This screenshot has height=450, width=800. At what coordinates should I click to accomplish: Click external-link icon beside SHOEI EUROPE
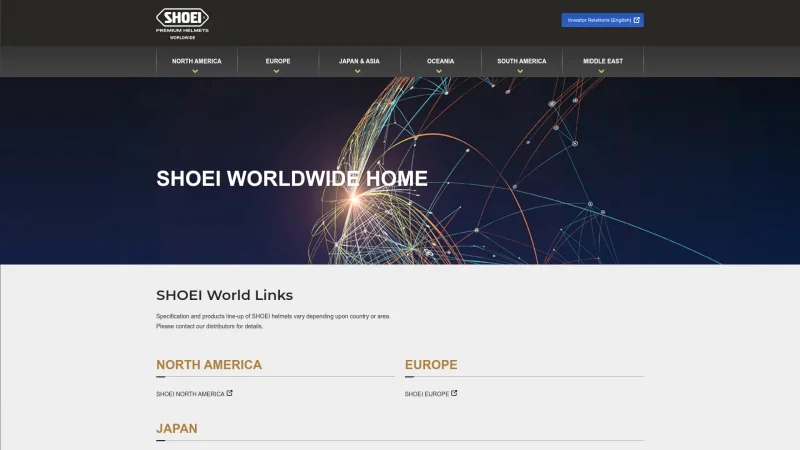point(454,393)
